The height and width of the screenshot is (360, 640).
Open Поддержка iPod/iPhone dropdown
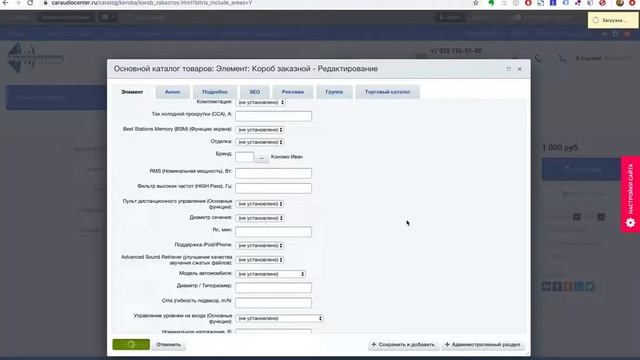tap(260, 246)
